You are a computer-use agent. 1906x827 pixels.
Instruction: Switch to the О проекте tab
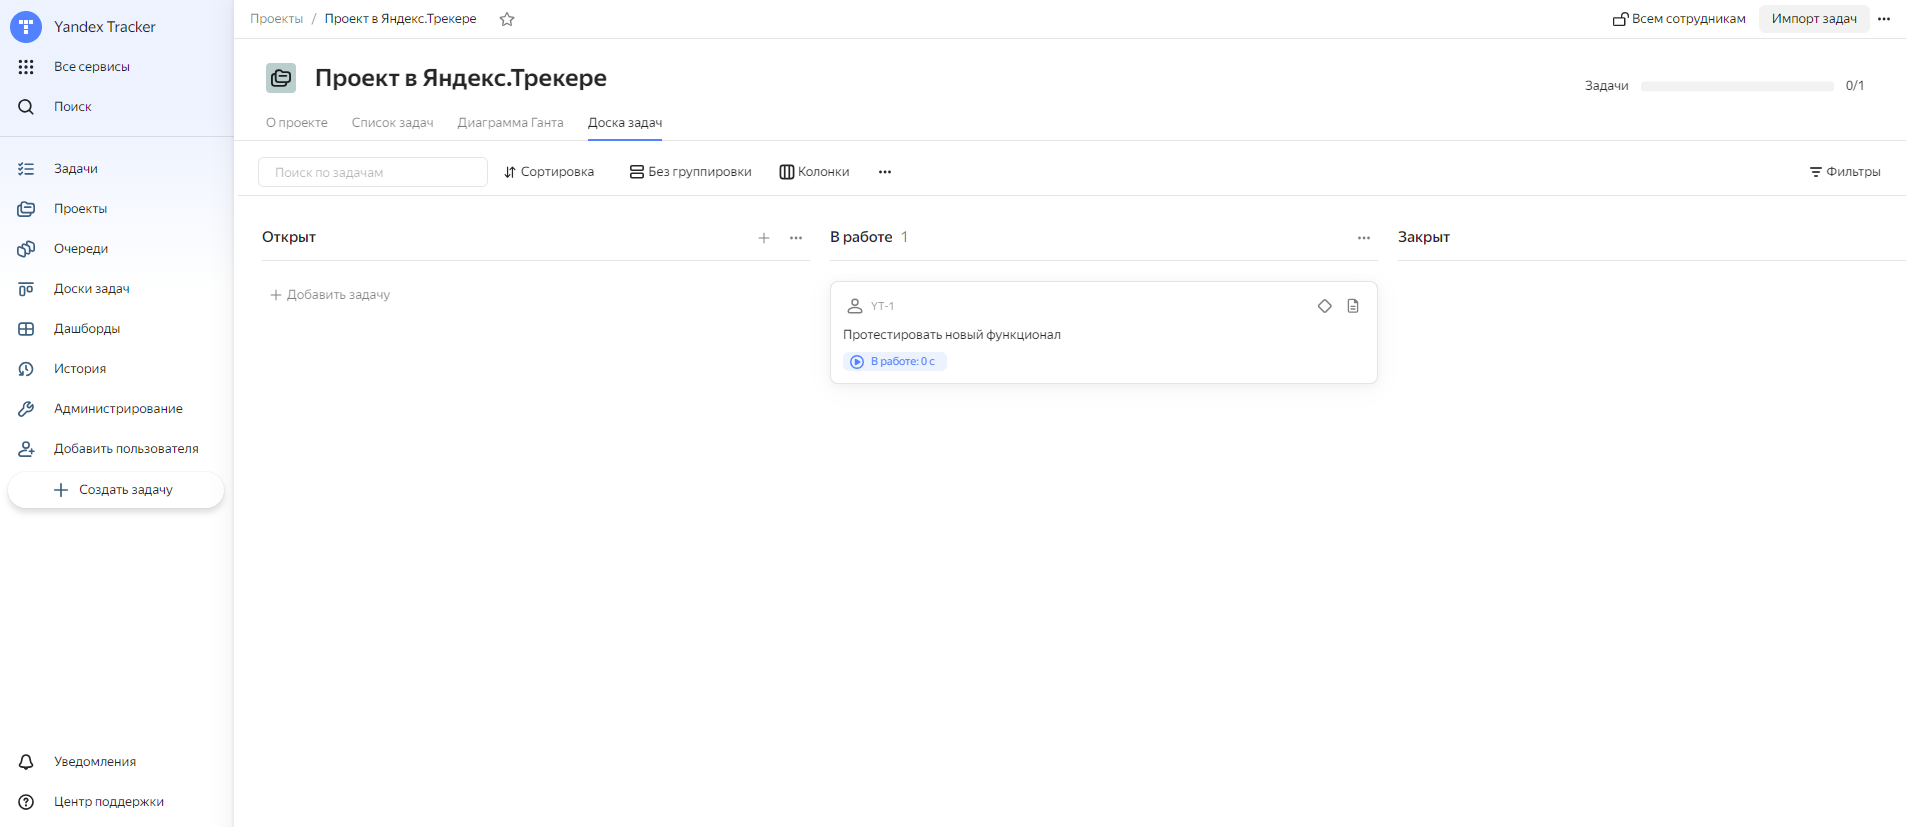(x=297, y=123)
